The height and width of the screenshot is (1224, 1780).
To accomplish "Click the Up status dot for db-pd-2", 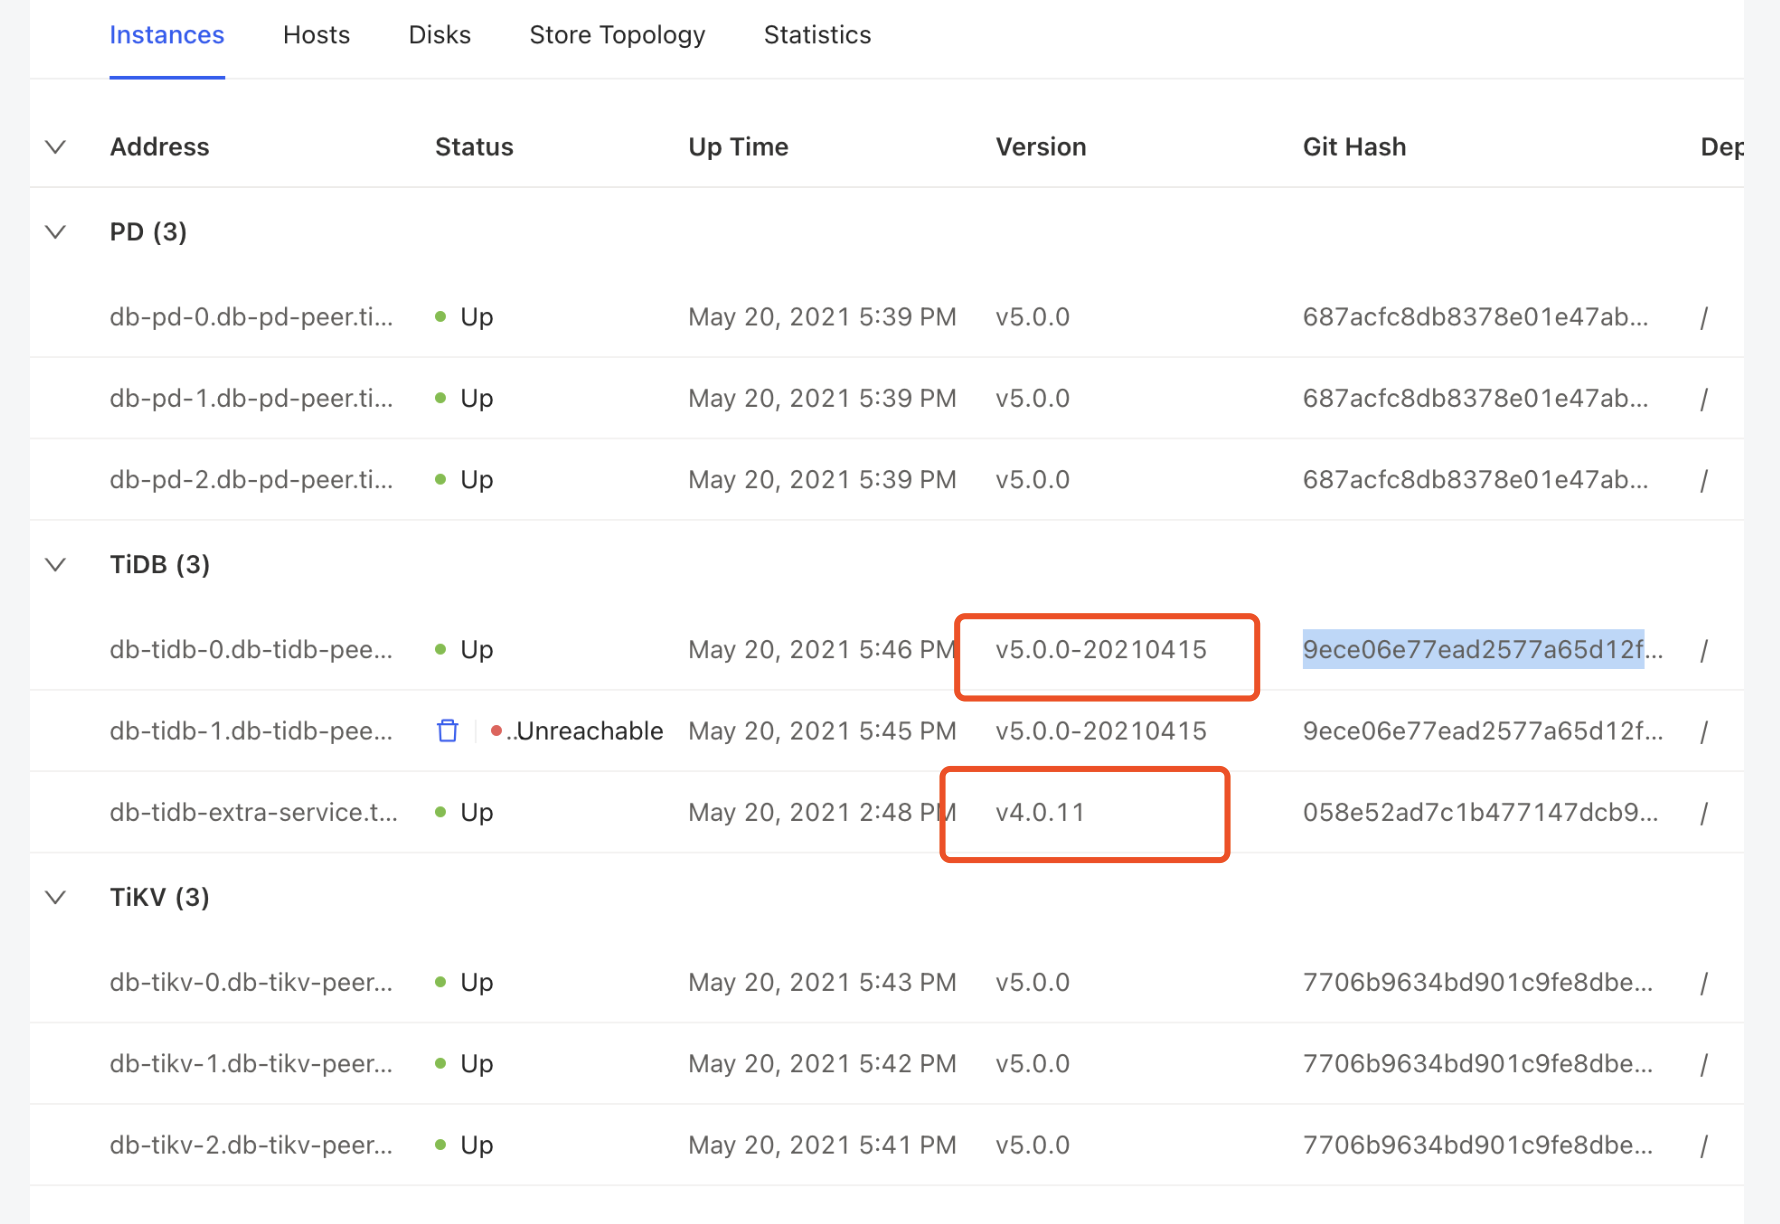I will (x=440, y=477).
